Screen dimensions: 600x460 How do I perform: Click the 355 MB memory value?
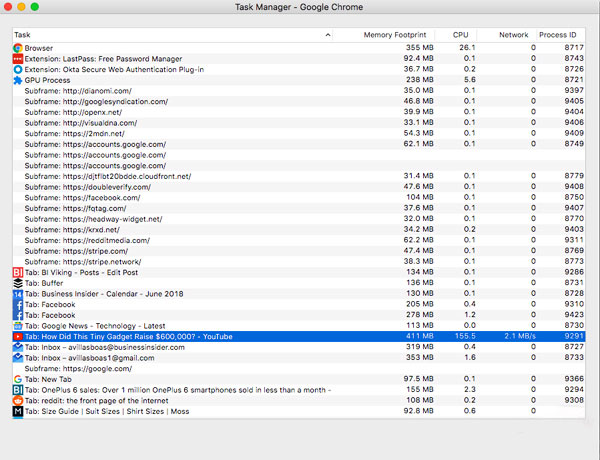coord(419,48)
